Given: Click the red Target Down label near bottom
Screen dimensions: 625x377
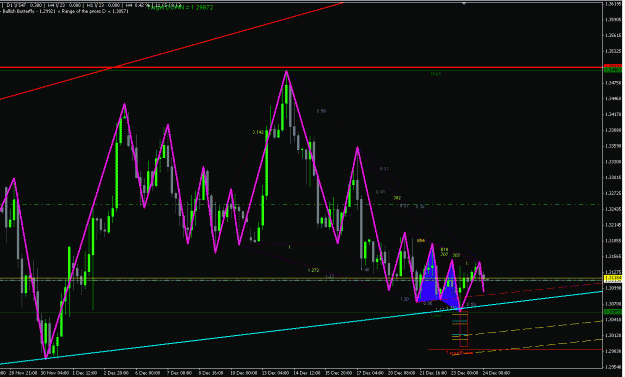Looking at the screenshot, I should [459, 353].
